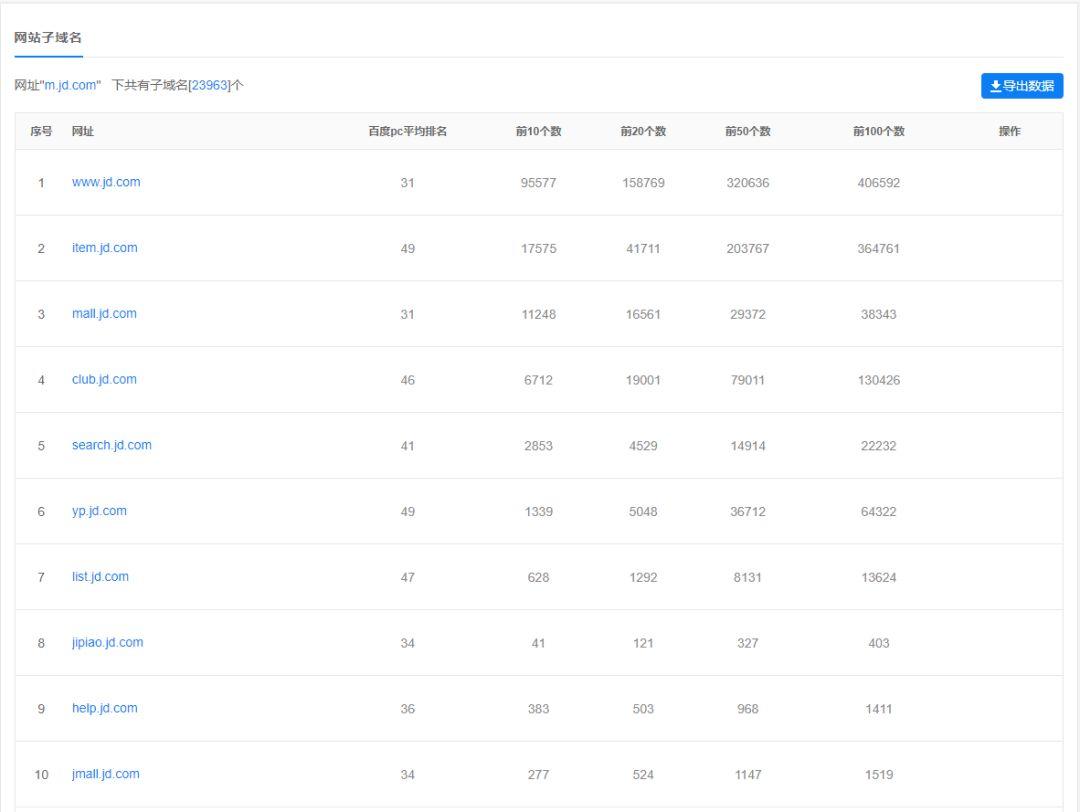Screen dimensions: 1080x812
Task: Select the value 403 in jipiao.jd.com row
Action: (x=879, y=643)
